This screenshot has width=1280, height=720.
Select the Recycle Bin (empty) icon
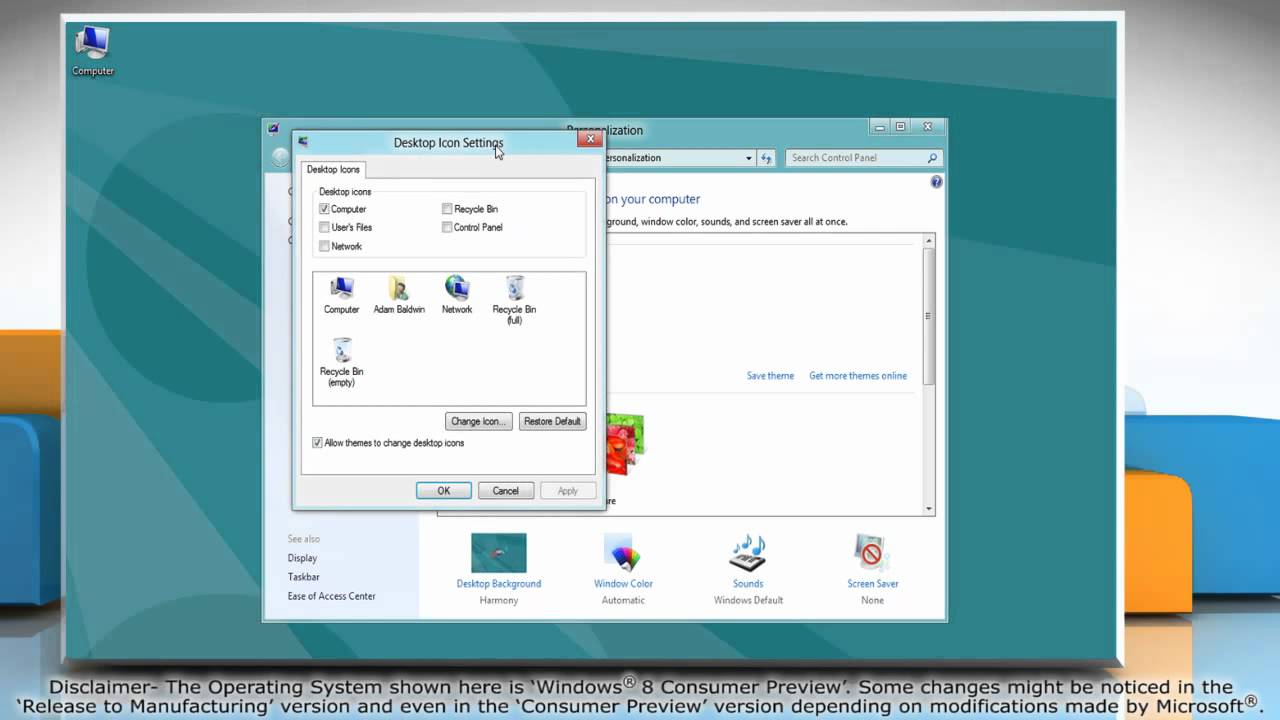(341, 362)
